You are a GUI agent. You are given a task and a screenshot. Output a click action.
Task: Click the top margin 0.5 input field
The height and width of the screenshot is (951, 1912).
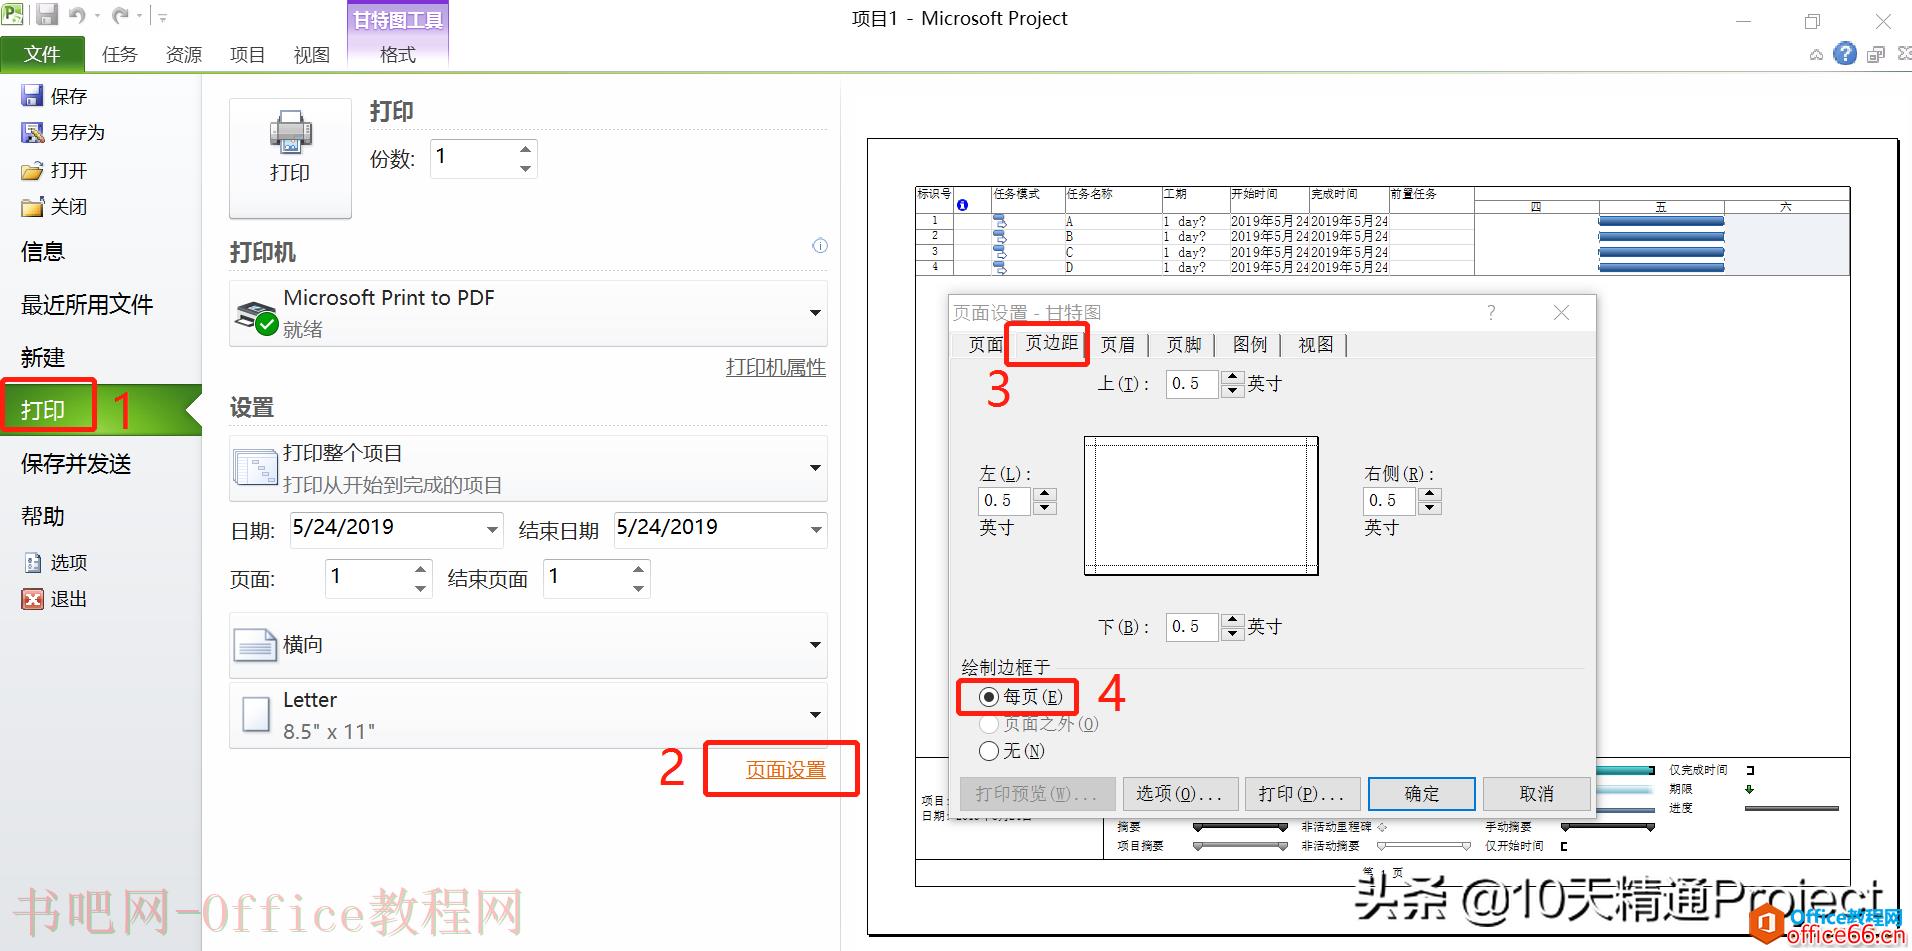point(1192,384)
